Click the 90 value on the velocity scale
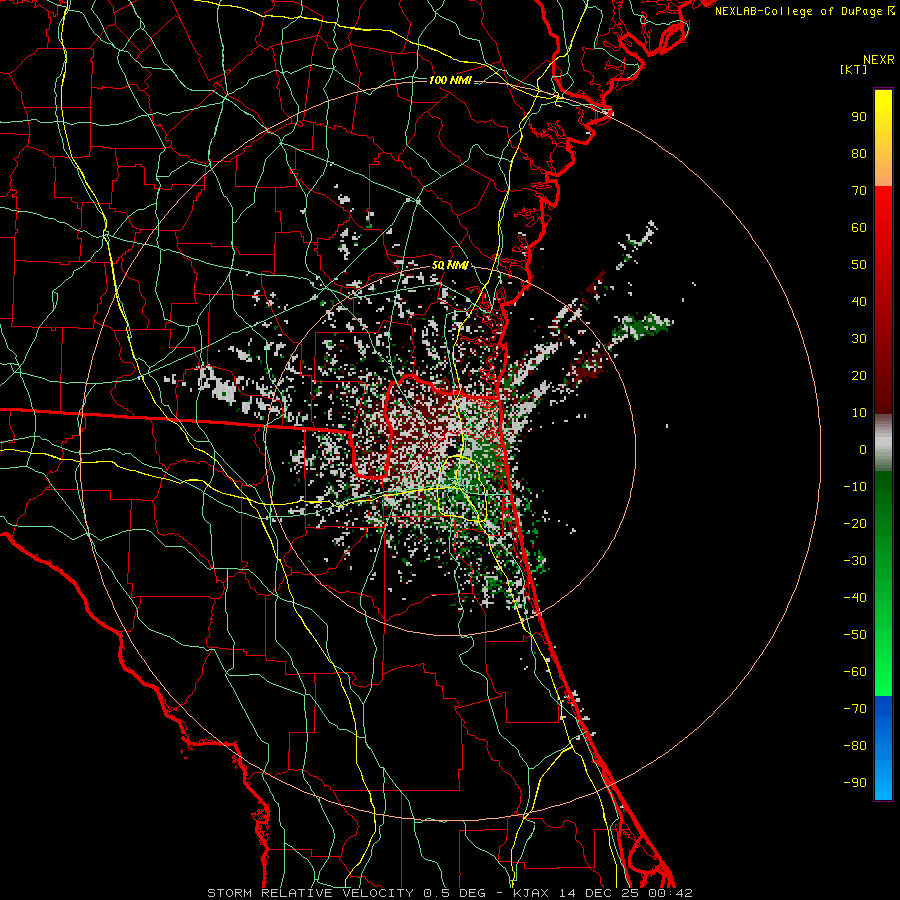Viewport: 900px width, 900px height. [x=859, y=117]
